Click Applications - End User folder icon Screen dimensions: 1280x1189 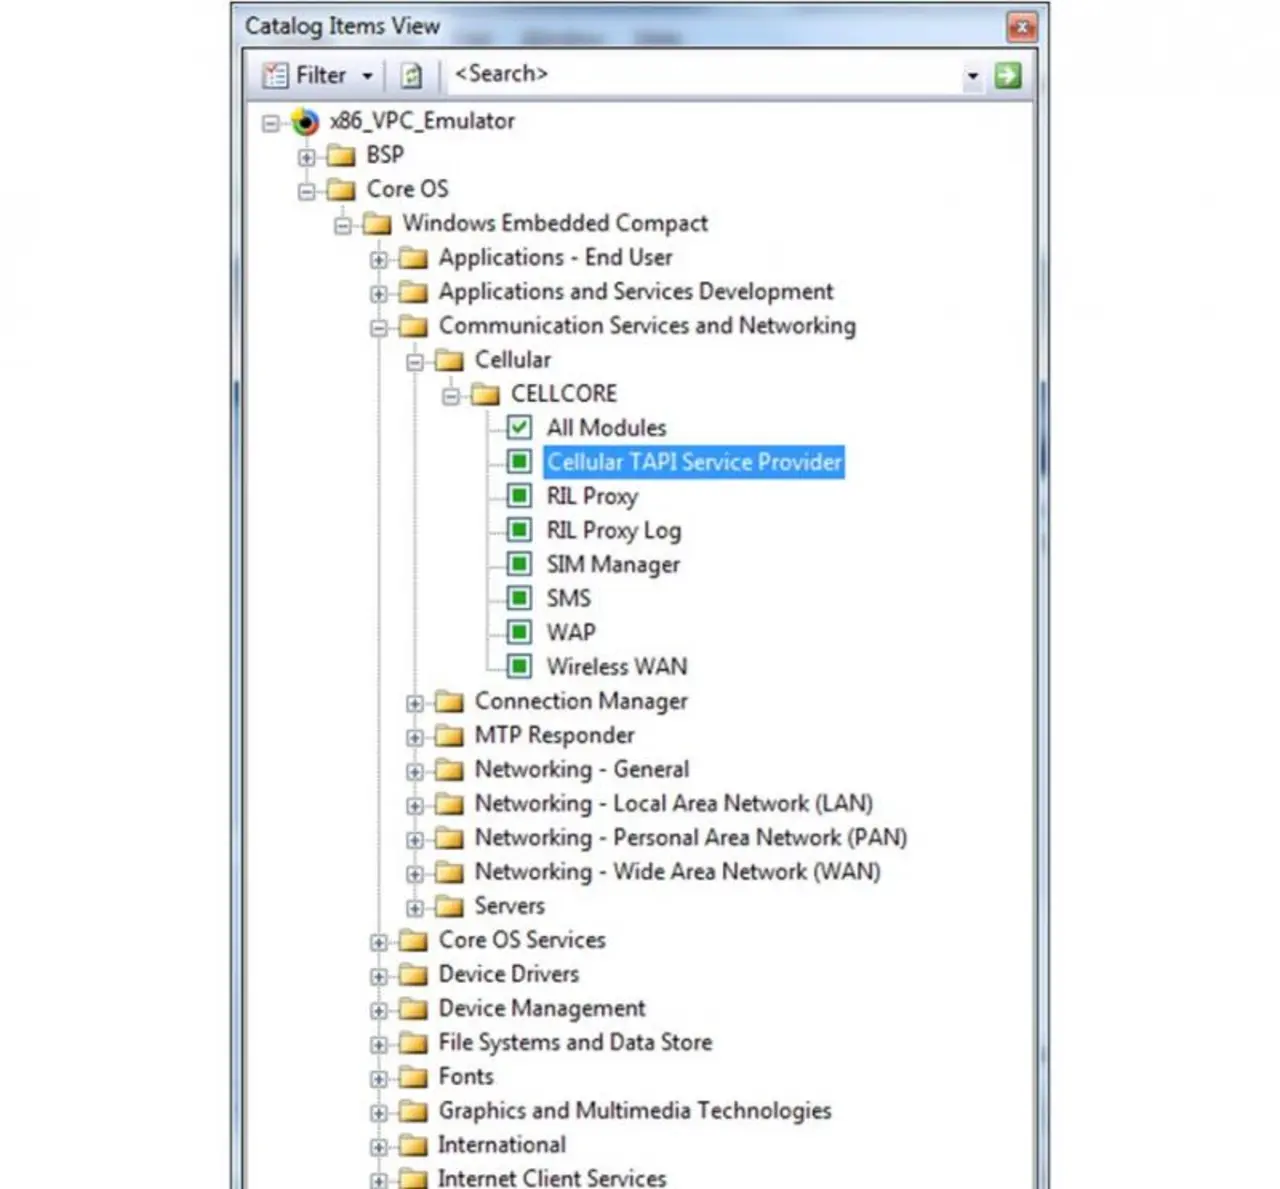(413, 259)
